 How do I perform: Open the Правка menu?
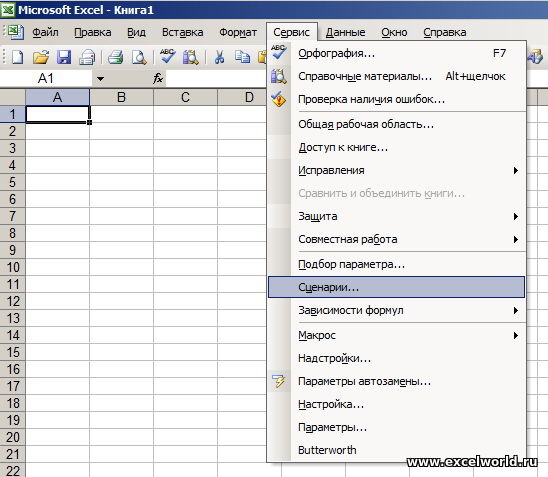(x=93, y=32)
